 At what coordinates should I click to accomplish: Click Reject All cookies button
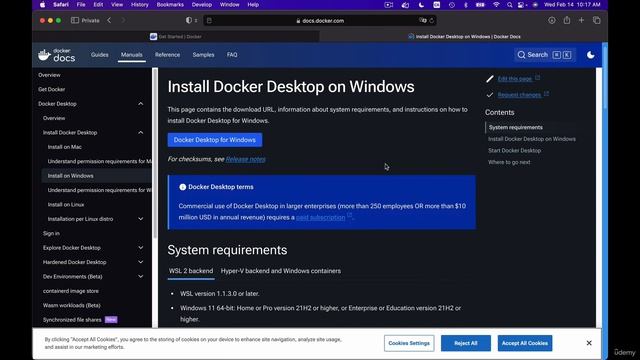click(466, 343)
